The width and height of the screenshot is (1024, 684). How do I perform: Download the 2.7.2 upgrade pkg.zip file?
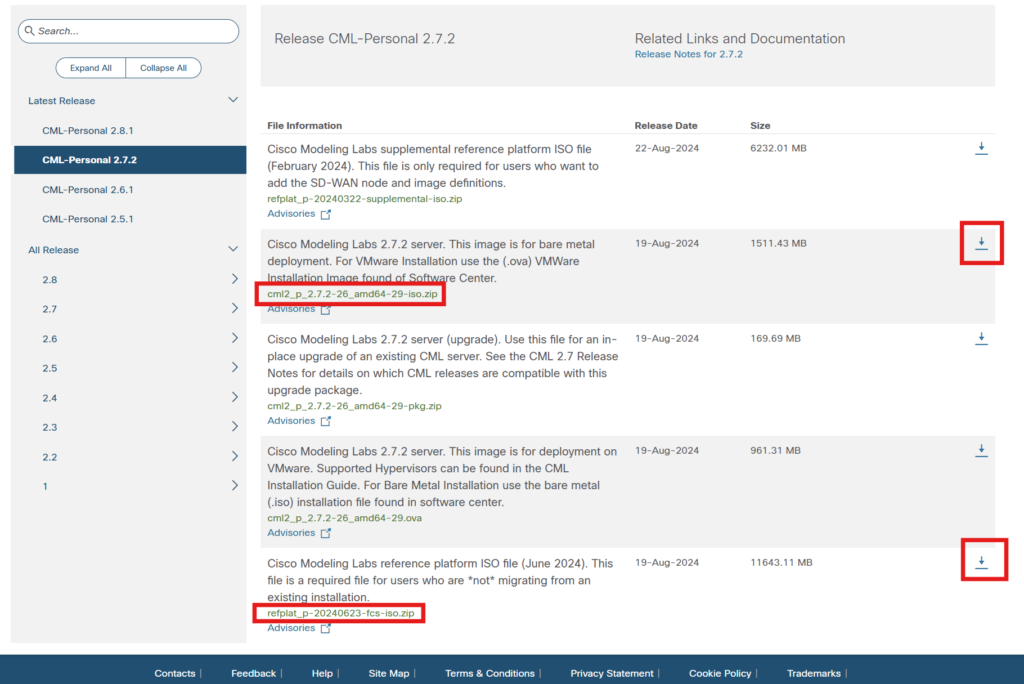click(981, 338)
